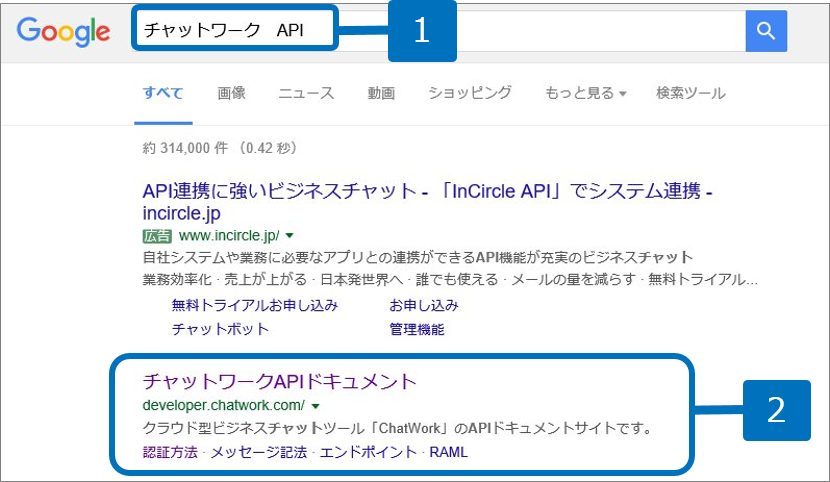Expand the arrow next to developer.chatwork.com/
The width and height of the screenshot is (830, 482).
coord(315,406)
